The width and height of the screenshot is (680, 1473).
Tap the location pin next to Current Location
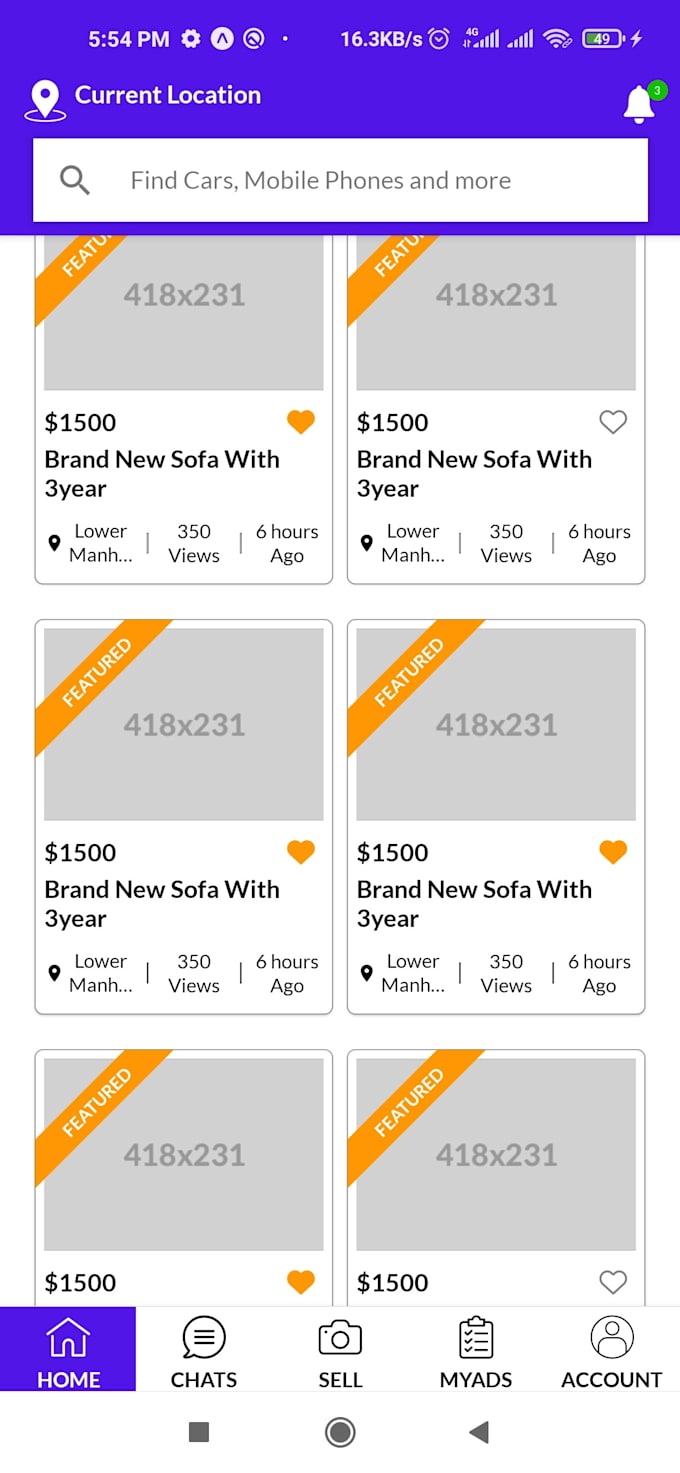(x=44, y=95)
